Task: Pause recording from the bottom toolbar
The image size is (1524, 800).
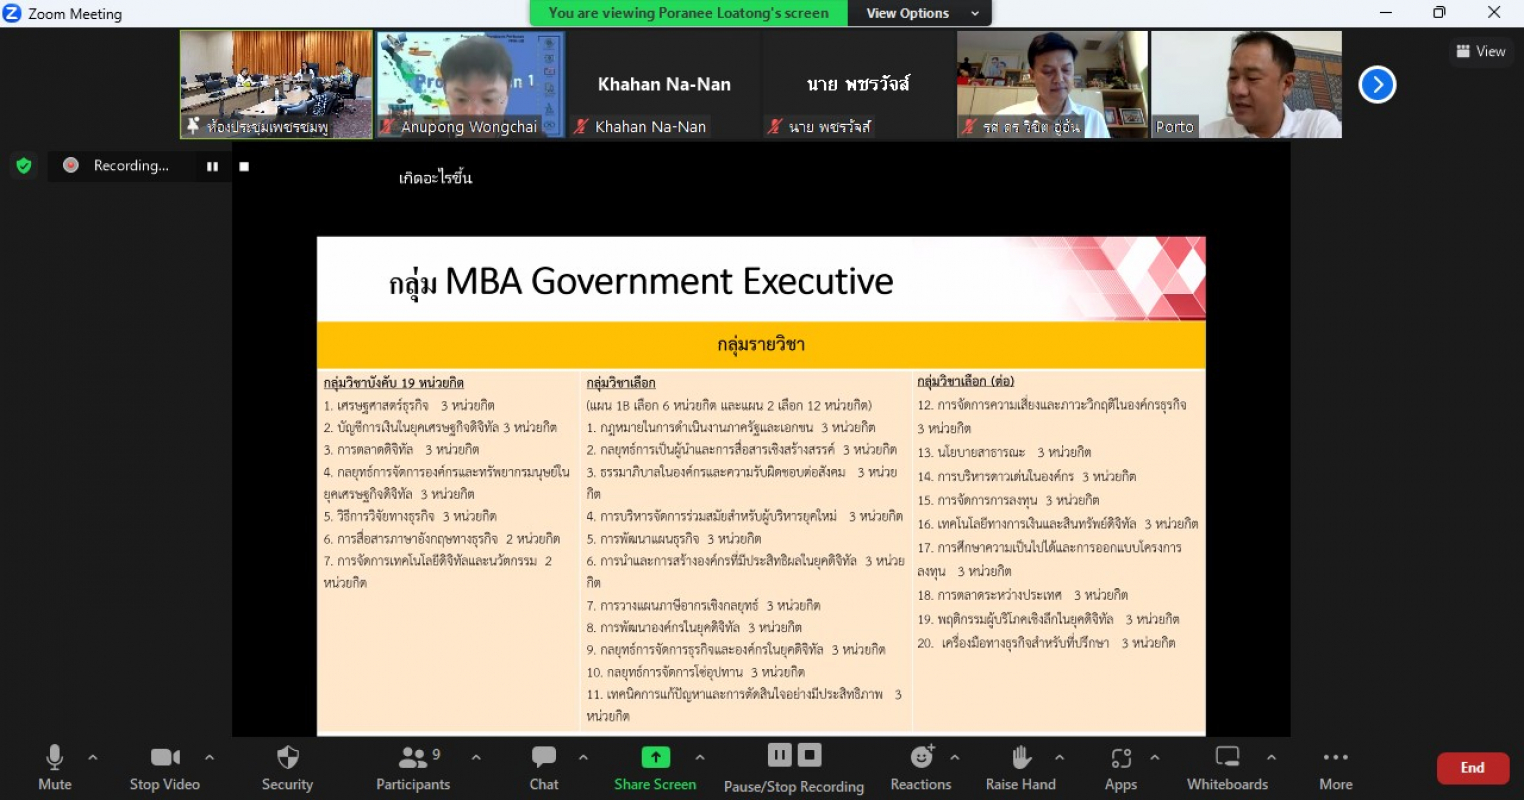Action: click(780, 755)
